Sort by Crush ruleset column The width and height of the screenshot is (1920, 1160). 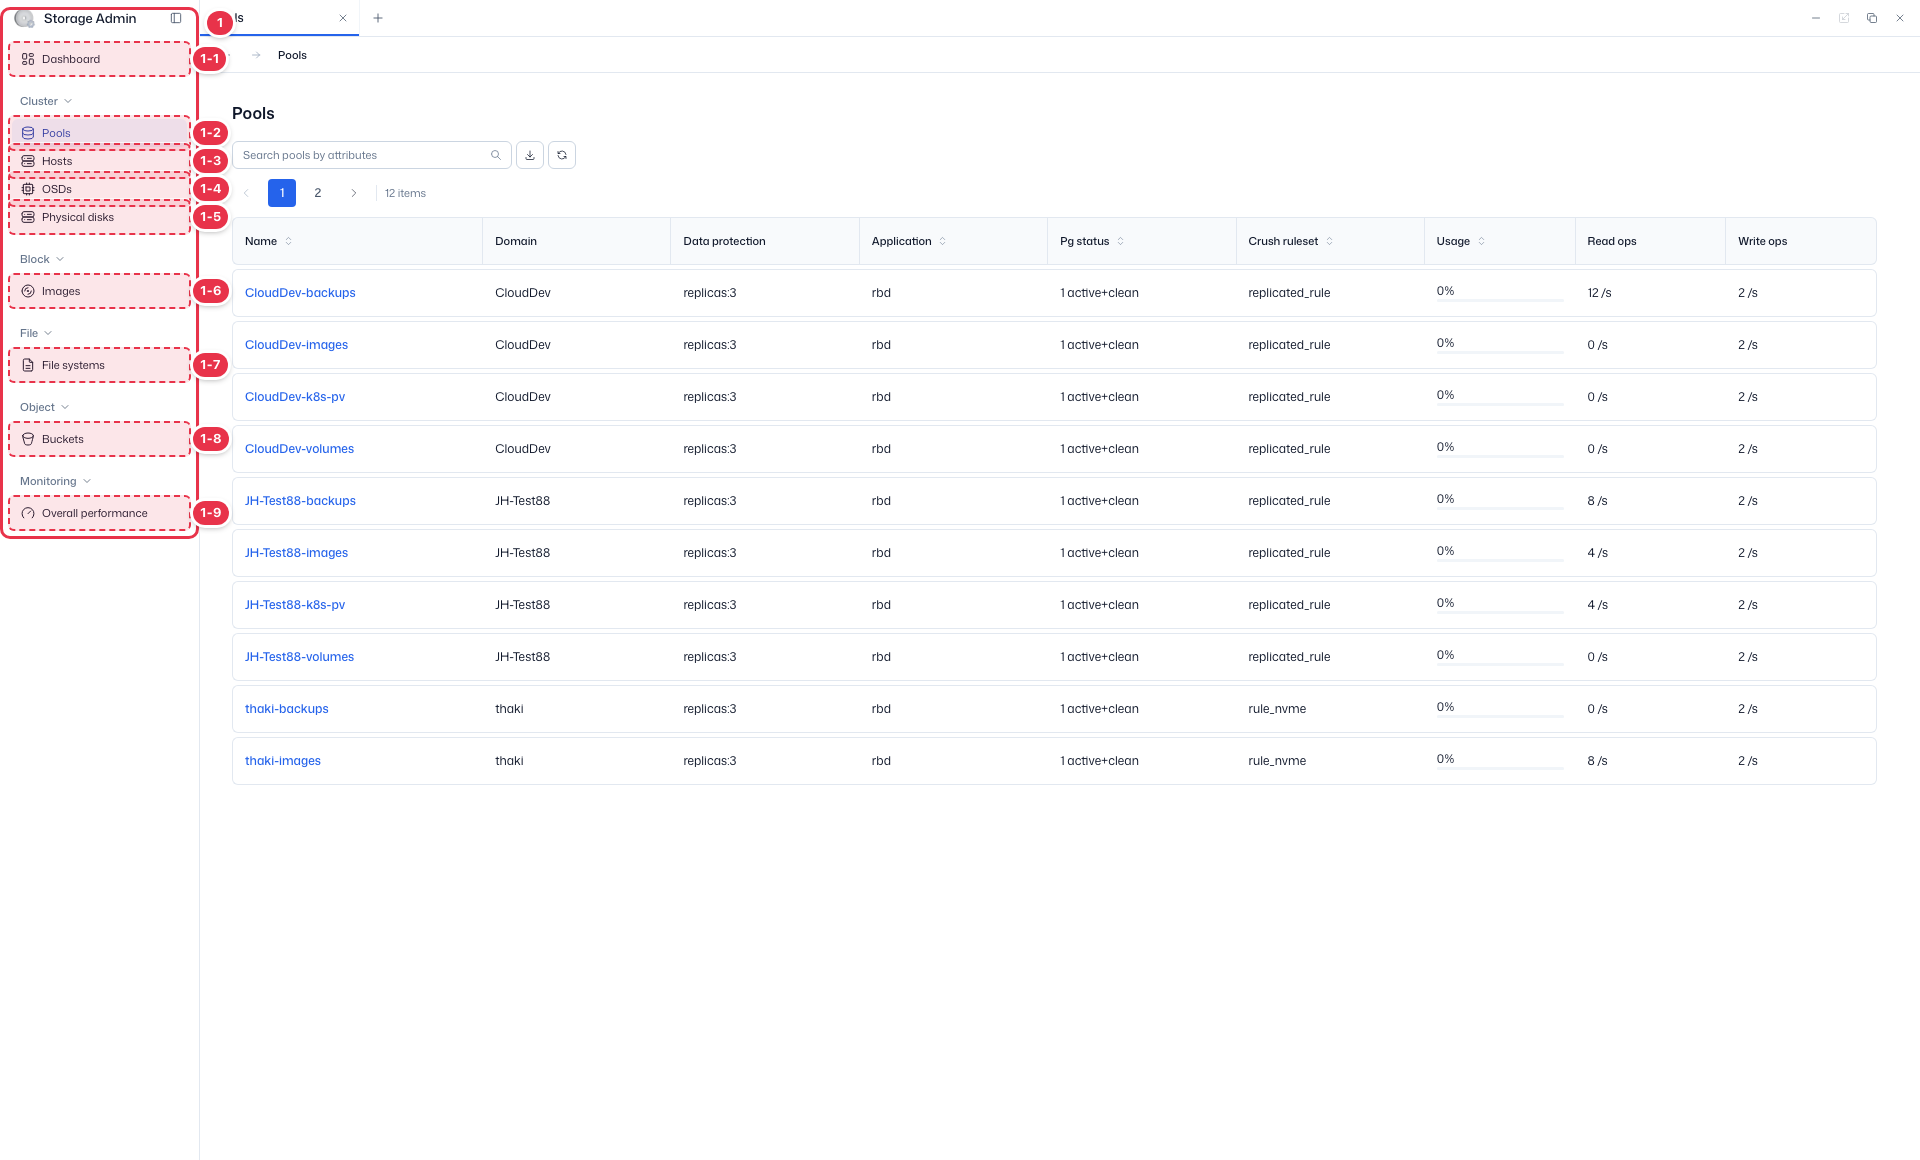click(x=1329, y=241)
